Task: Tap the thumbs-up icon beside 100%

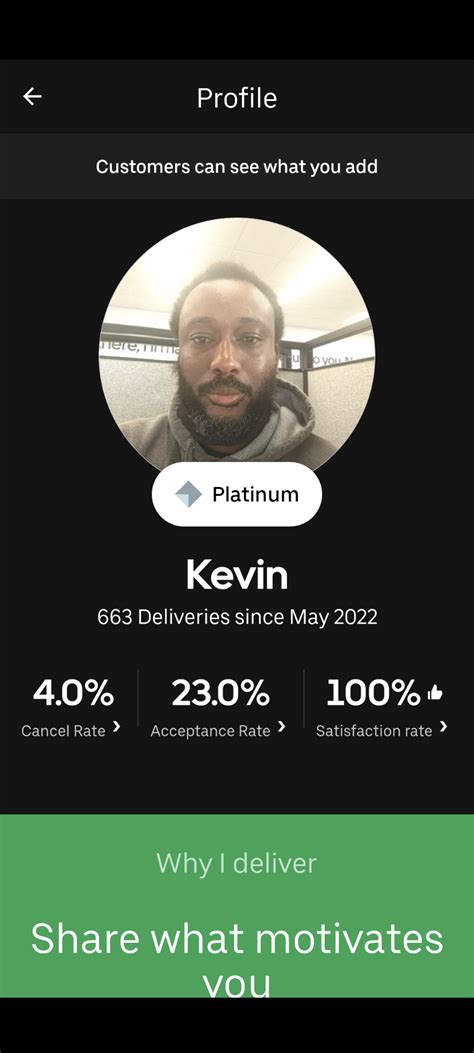Action: coord(435,692)
